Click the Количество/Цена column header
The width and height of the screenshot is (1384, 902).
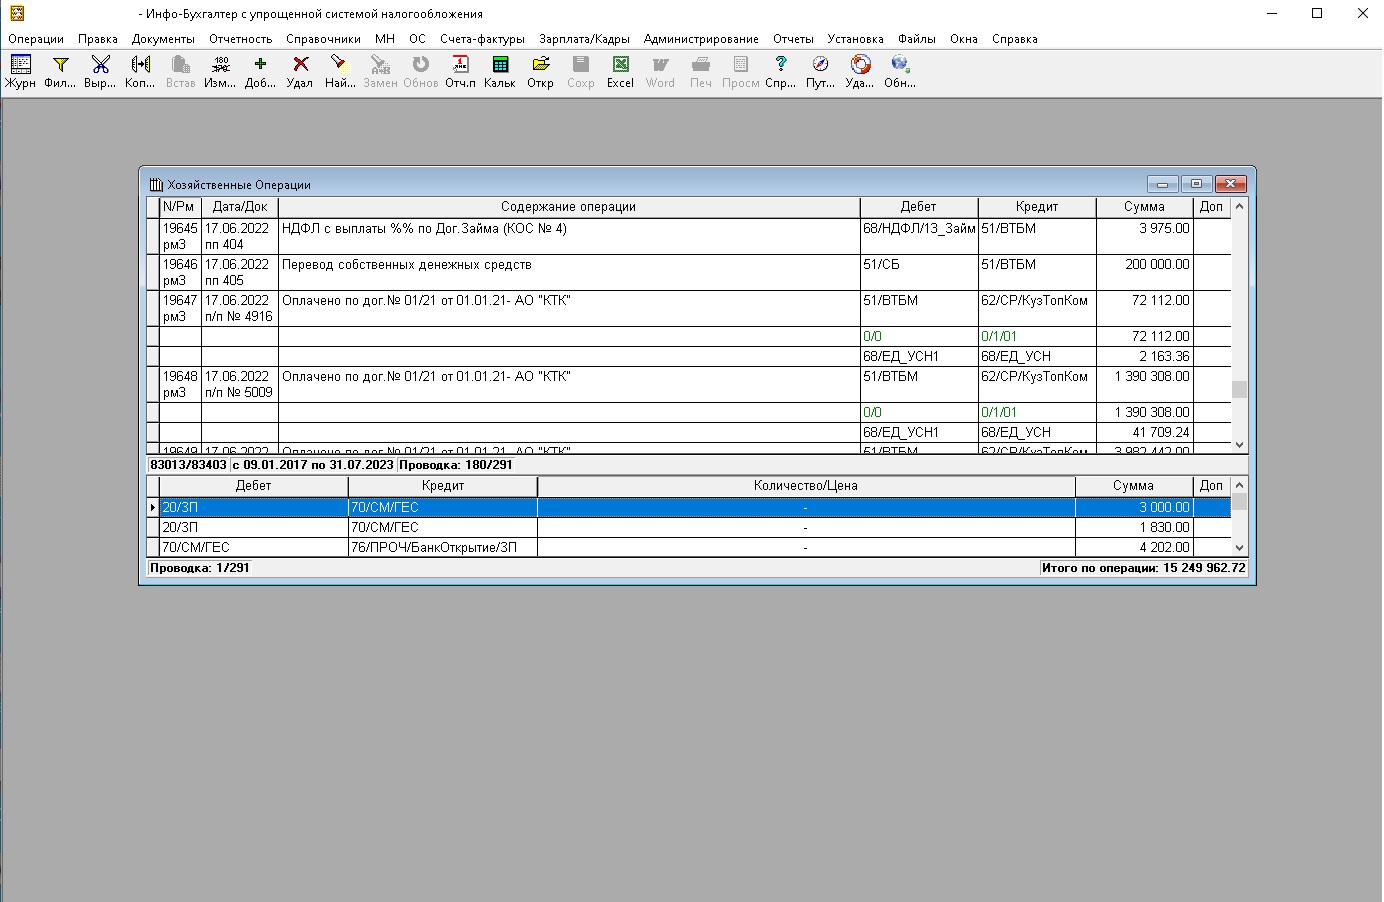coord(806,486)
